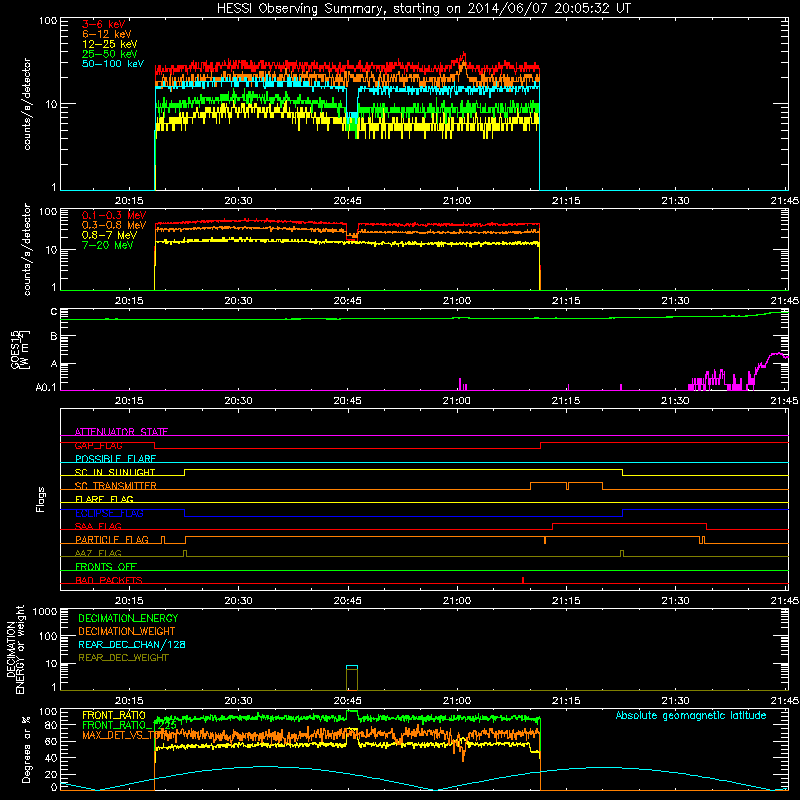Click the FRONTS_OFF flag label
The height and width of the screenshot is (800, 800).
click(x=106, y=567)
